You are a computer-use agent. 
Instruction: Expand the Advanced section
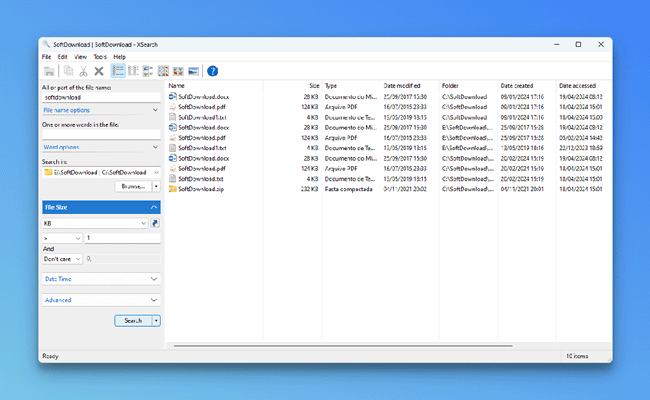click(x=101, y=300)
